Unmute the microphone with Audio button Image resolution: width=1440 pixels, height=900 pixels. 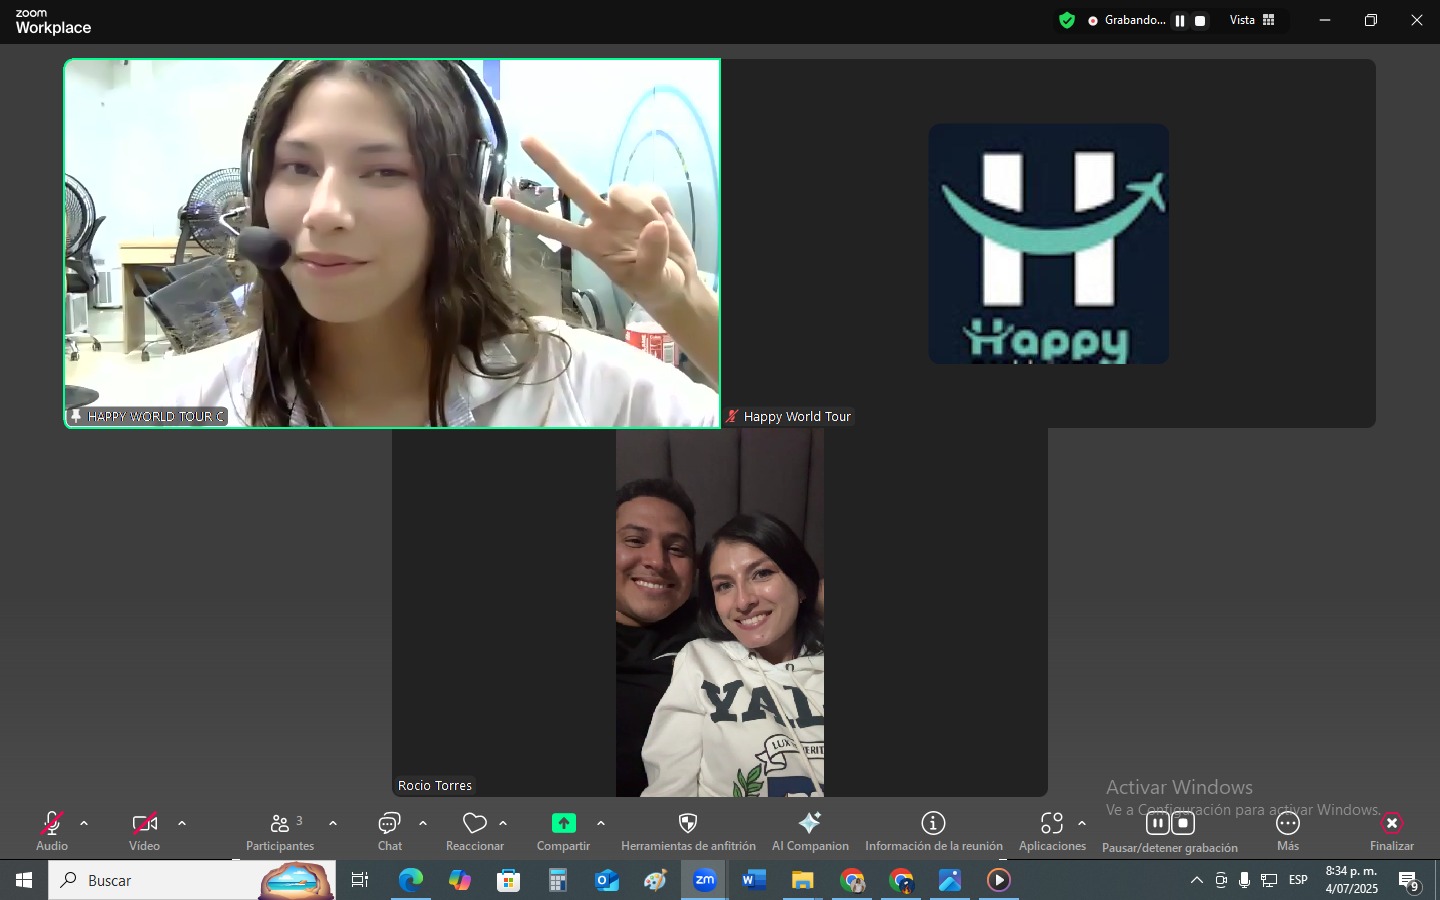[52, 830]
